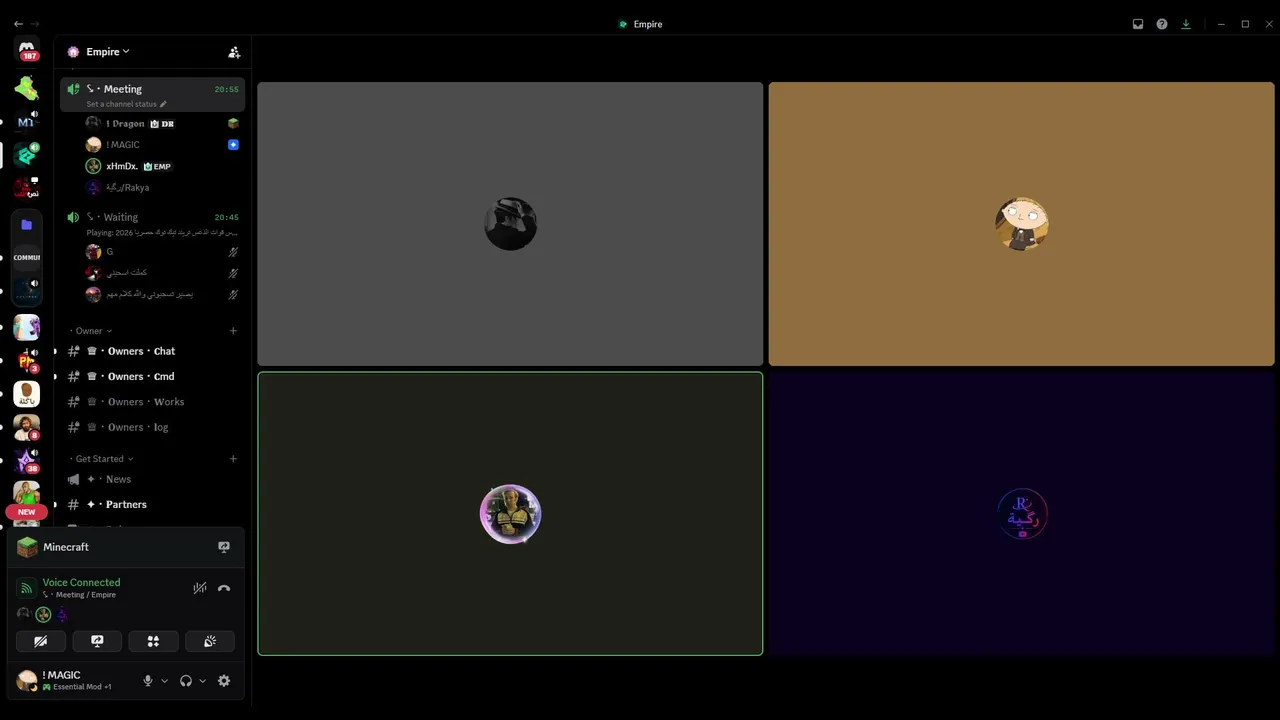Open Discord direct messages home icon

[x=27, y=49]
